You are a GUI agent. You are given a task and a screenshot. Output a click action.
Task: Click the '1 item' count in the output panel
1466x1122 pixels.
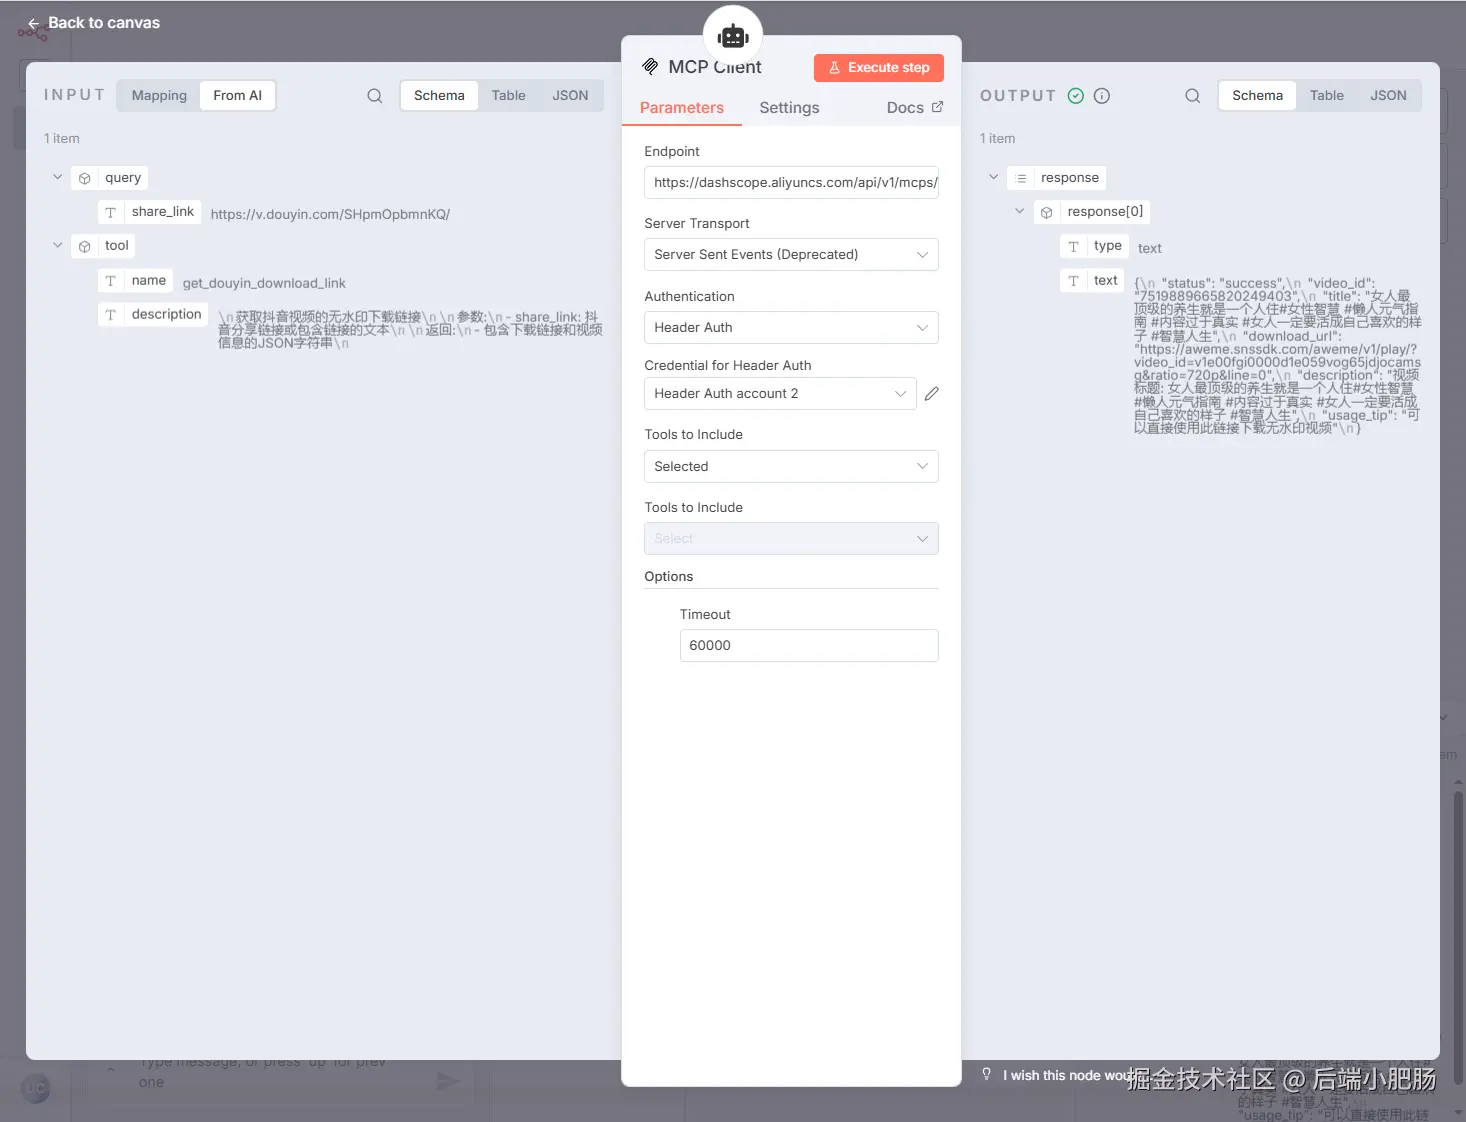pyautogui.click(x=998, y=139)
